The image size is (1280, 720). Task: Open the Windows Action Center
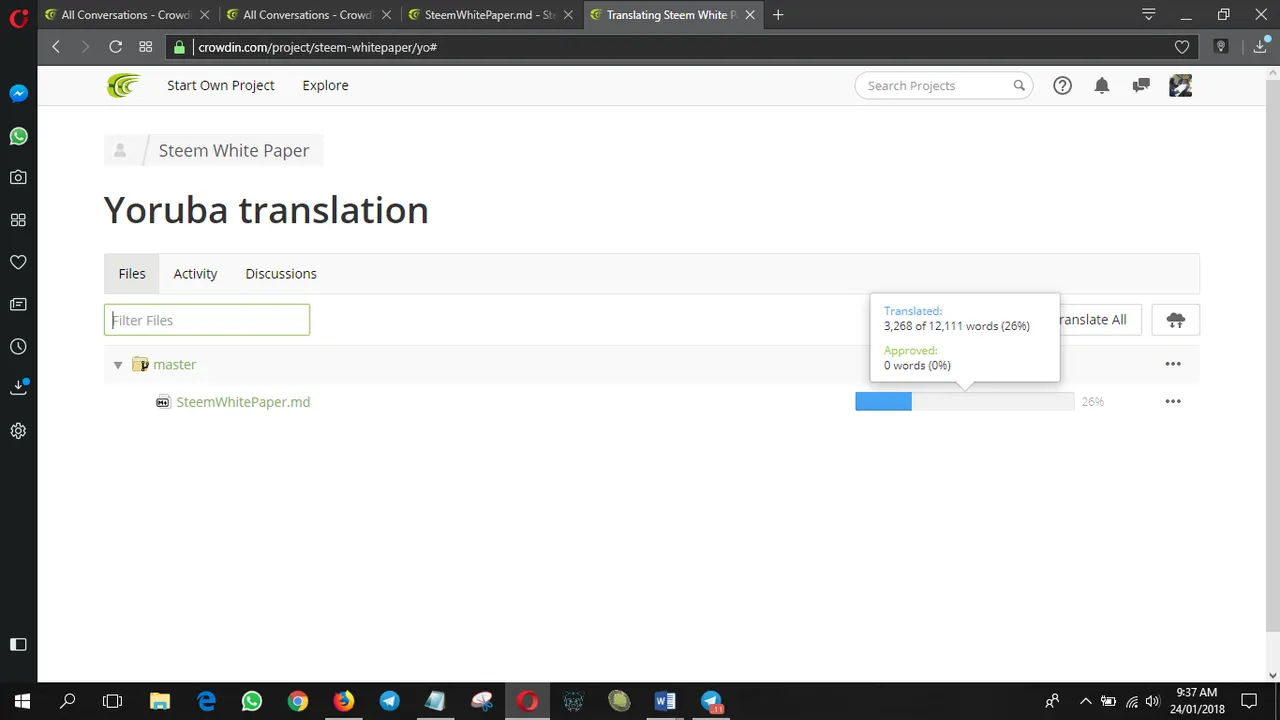(1249, 701)
